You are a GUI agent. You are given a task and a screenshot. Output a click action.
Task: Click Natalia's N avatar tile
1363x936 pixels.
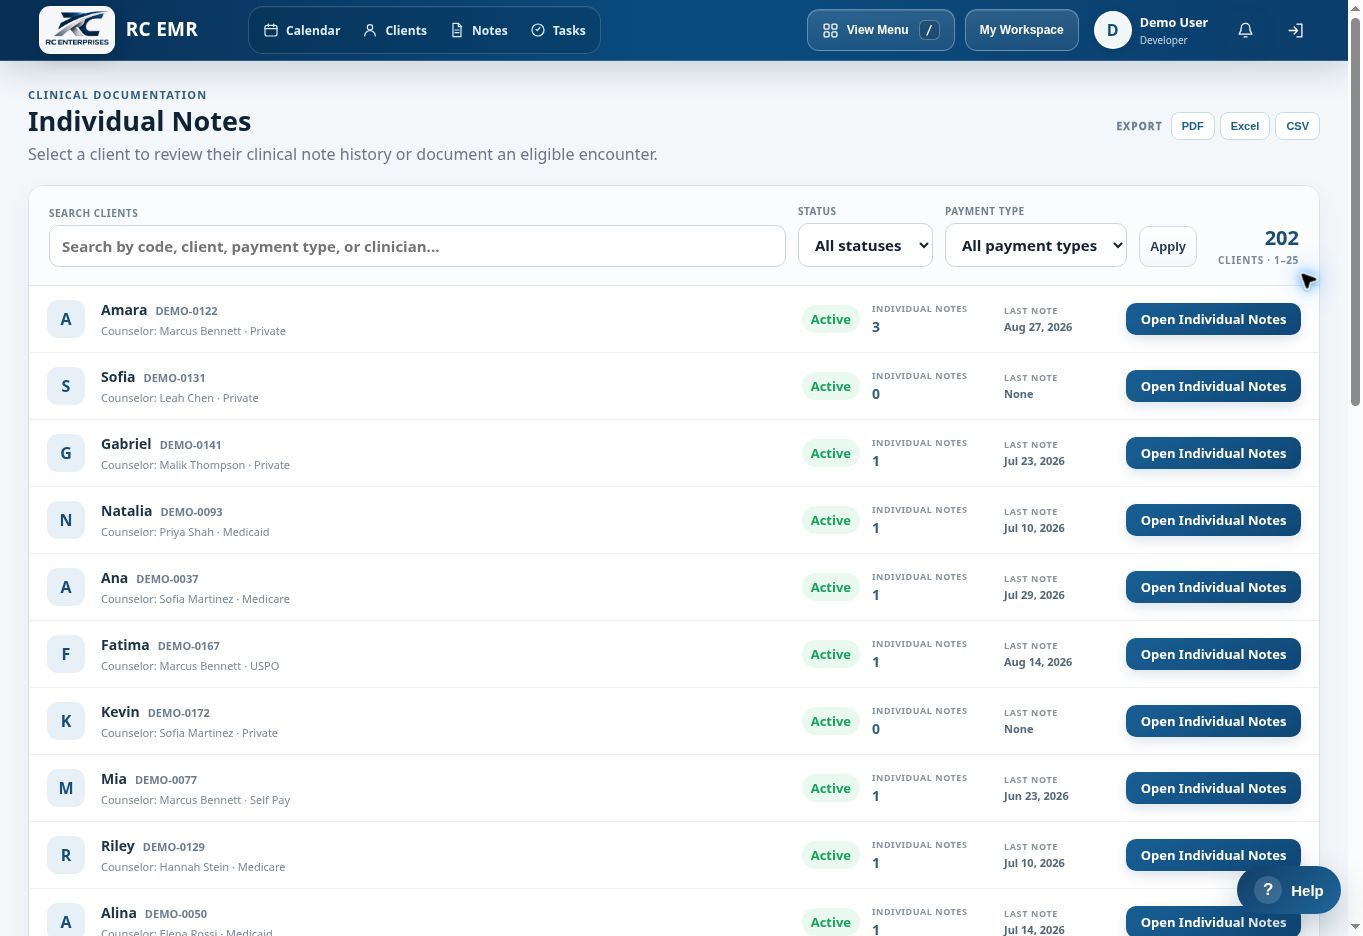(66, 520)
